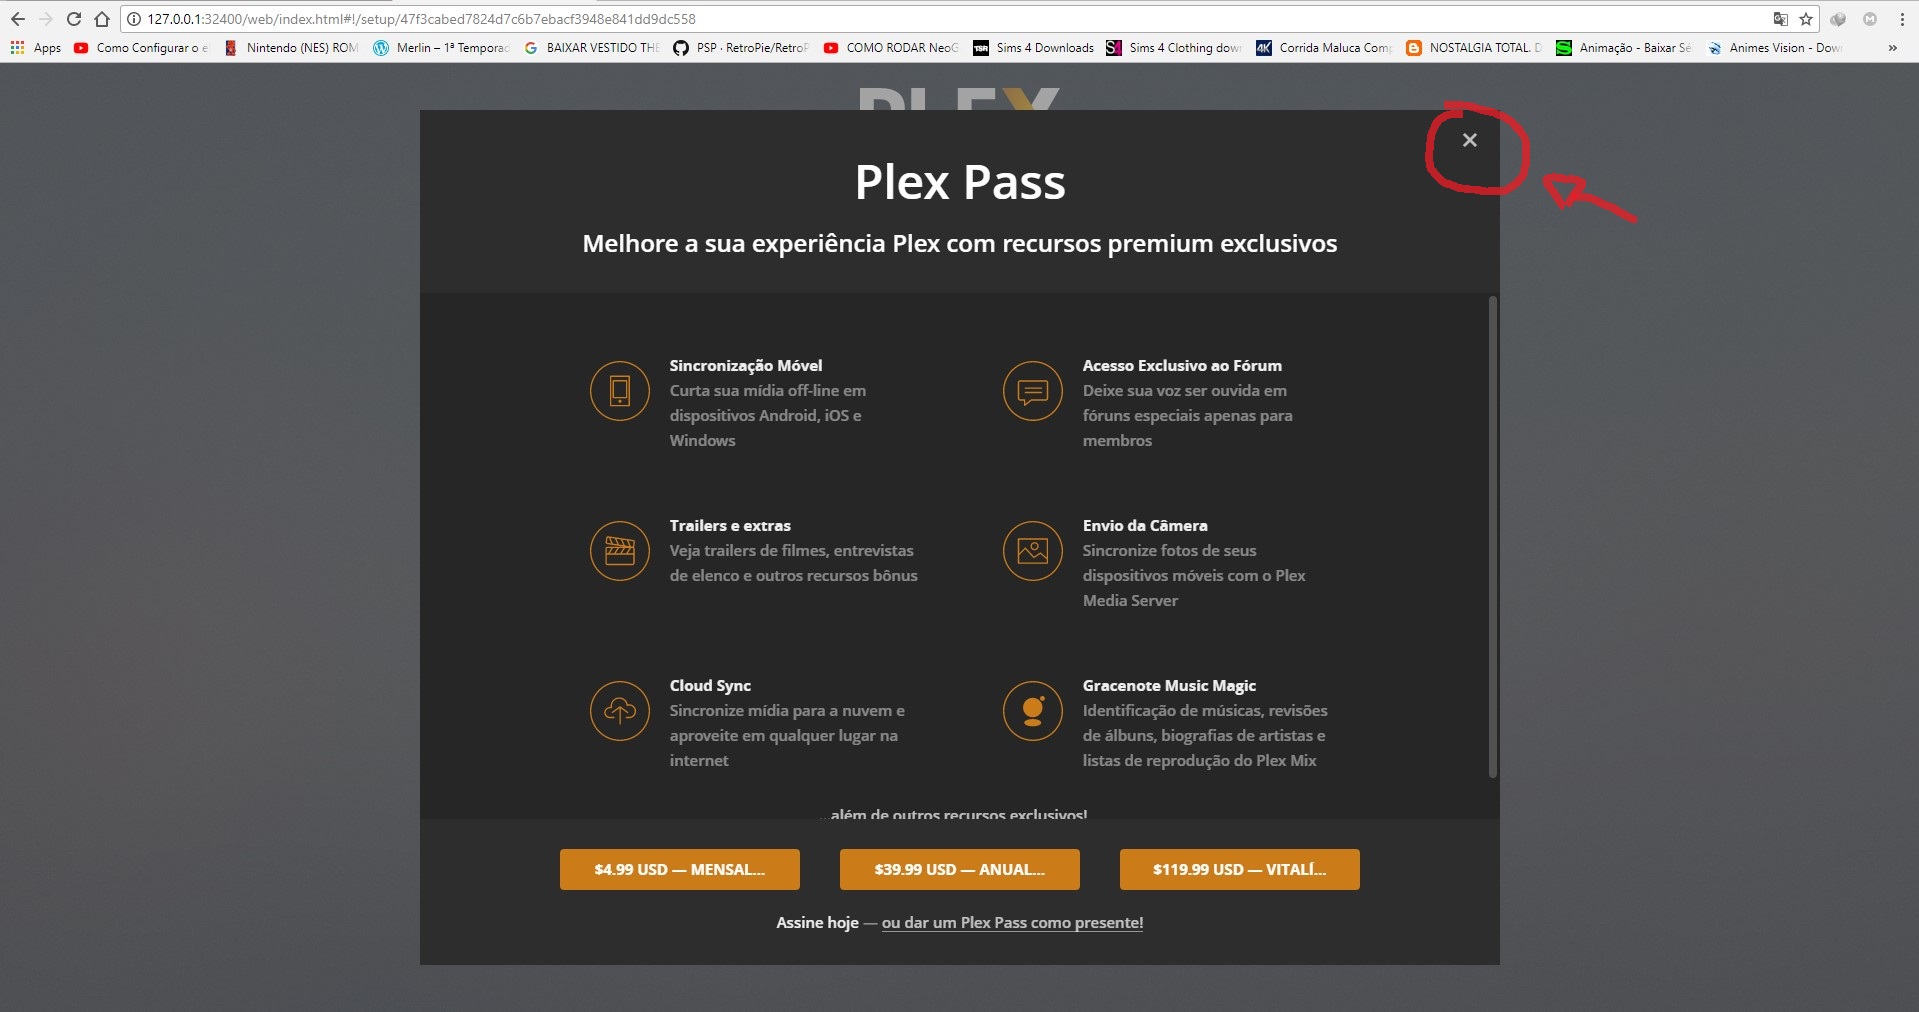View site information icon in address bar
The height and width of the screenshot is (1012, 1919).
134,19
